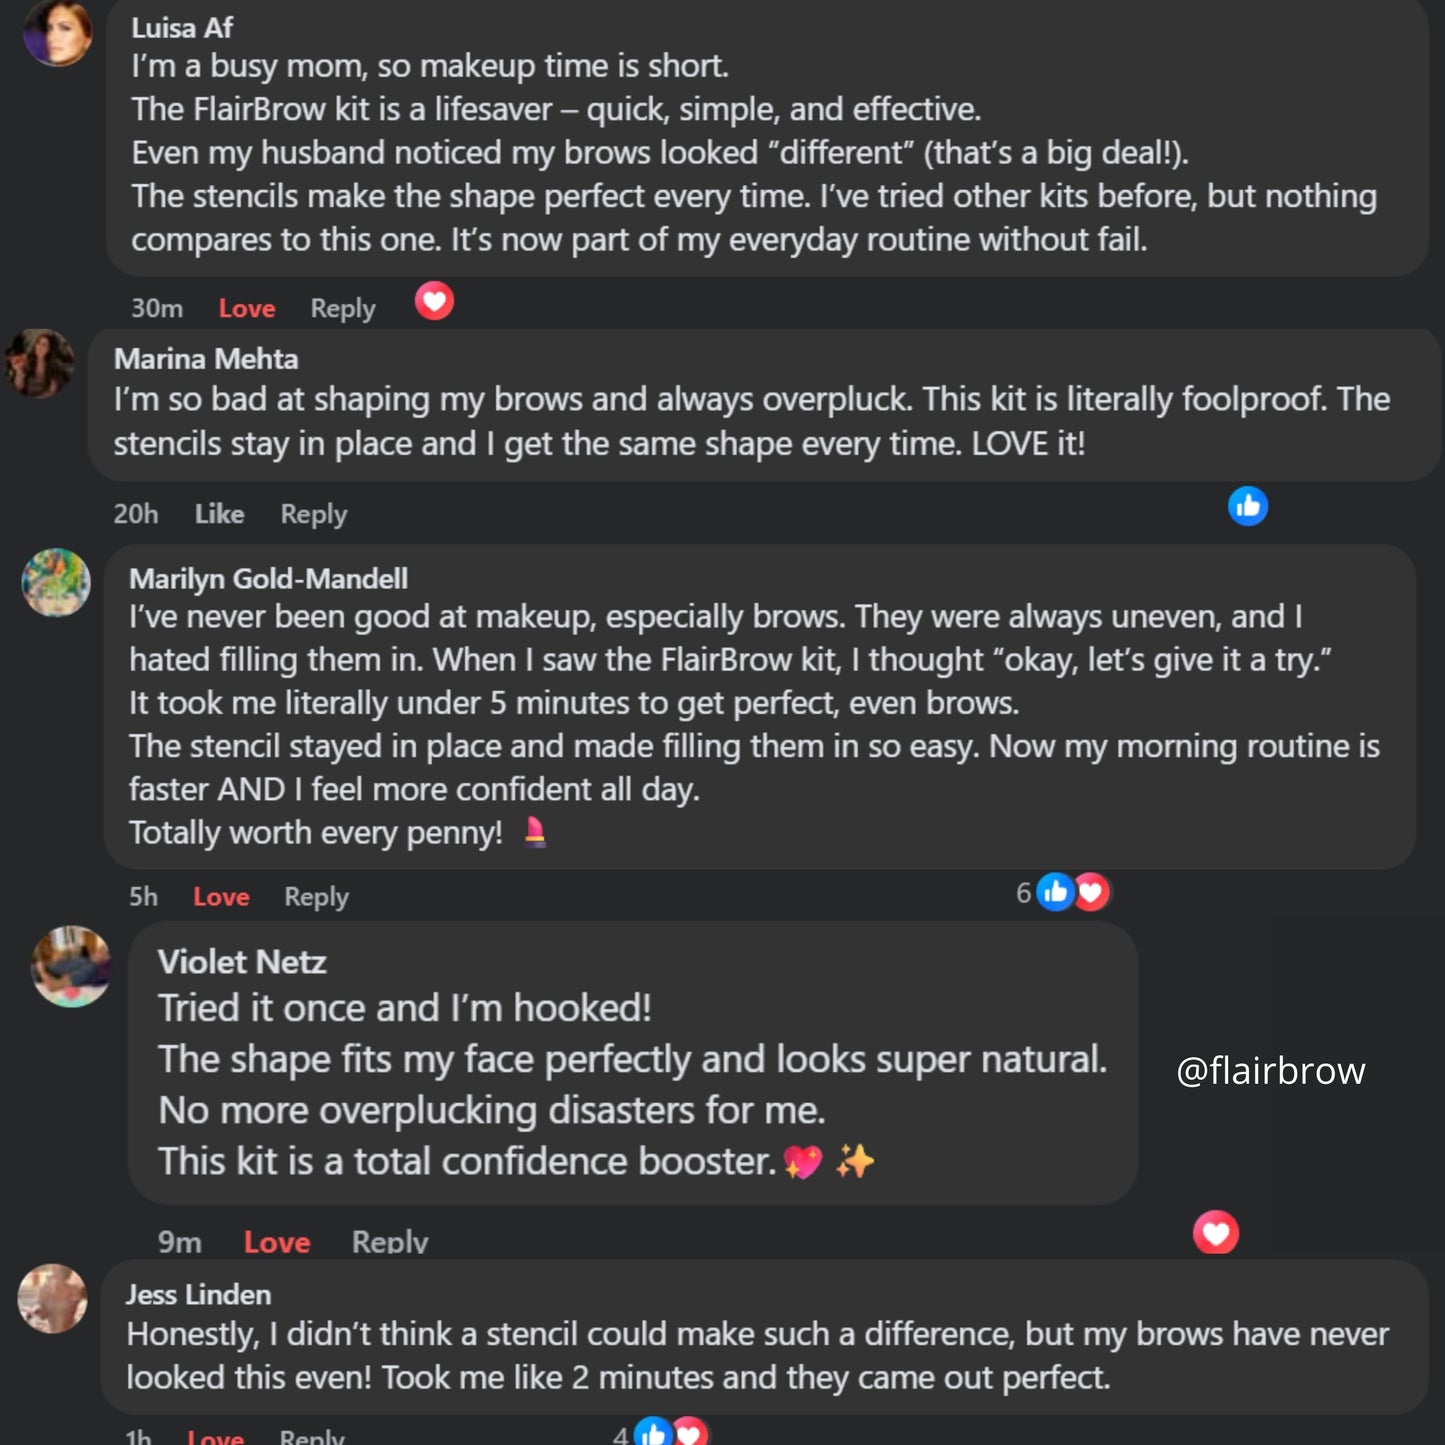Like Marina Mehta's comment
The image size is (1445, 1445).
click(219, 514)
